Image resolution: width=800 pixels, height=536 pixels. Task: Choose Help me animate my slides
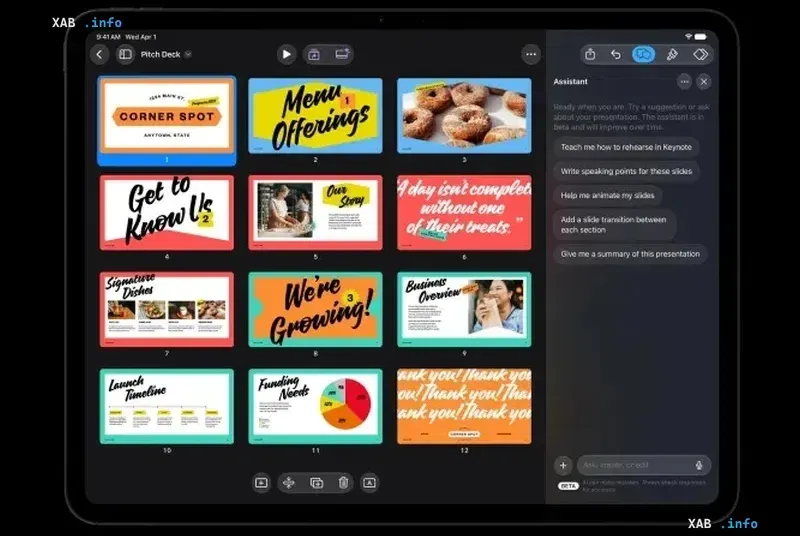(607, 195)
